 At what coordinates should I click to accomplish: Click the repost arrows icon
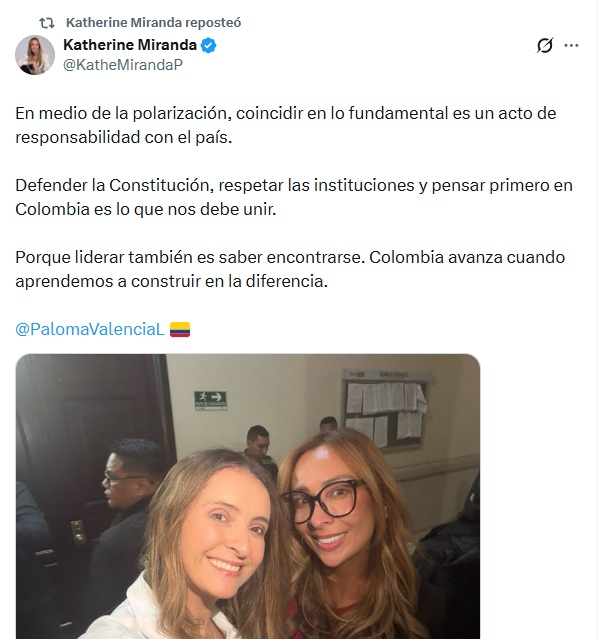(x=47, y=23)
